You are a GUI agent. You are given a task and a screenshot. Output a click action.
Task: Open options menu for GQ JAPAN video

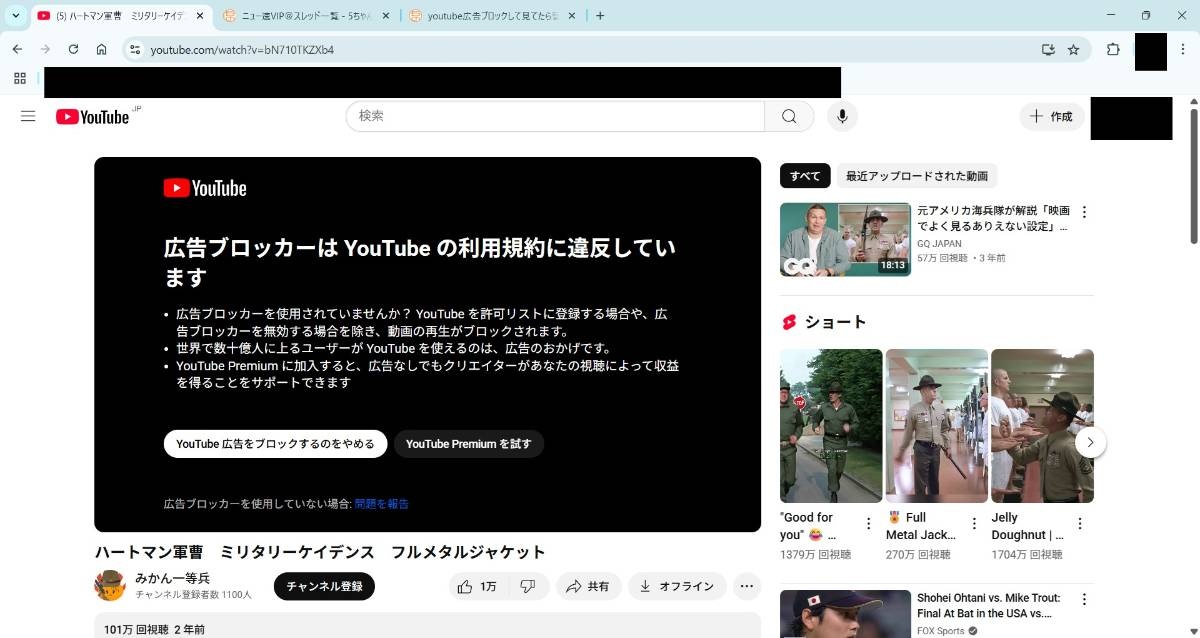(1084, 212)
